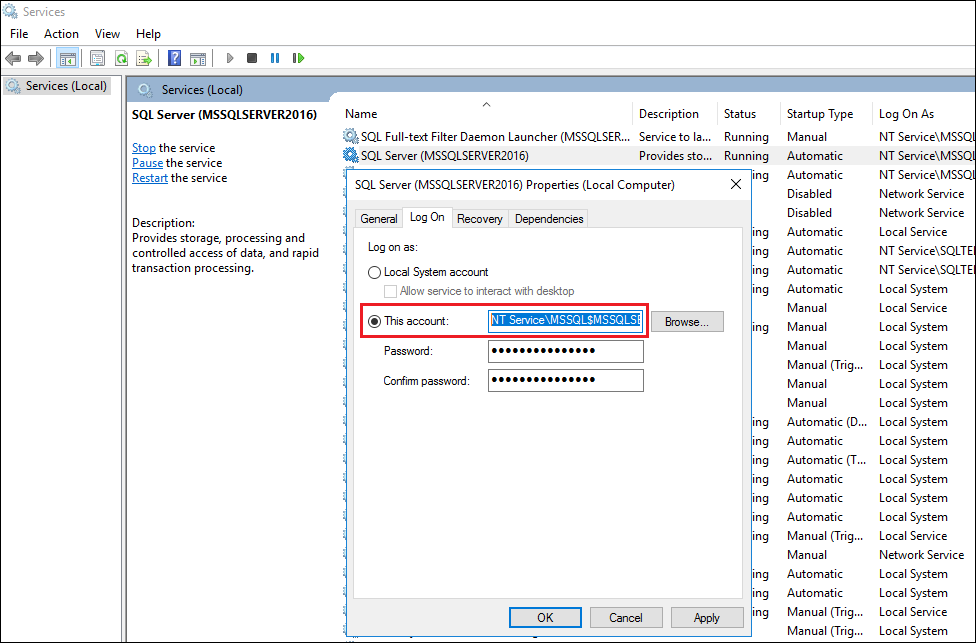Image resolution: width=976 pixels, height=643 pixels.
Task: Click the Restart the service link
Action: (x=149, y=178)
